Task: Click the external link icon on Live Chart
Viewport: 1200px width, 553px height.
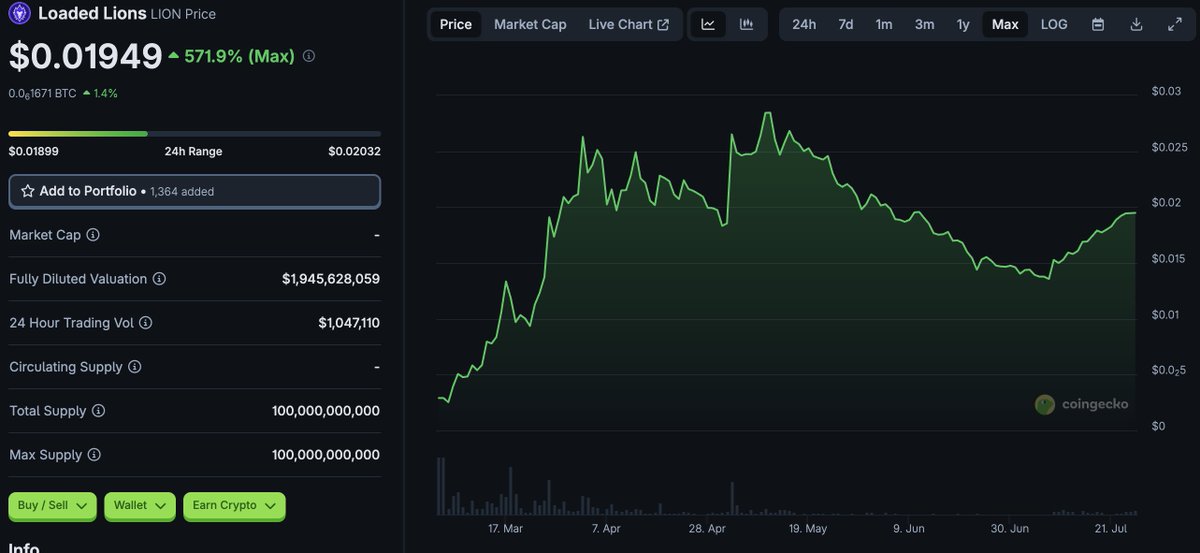Action: point(663,25)
